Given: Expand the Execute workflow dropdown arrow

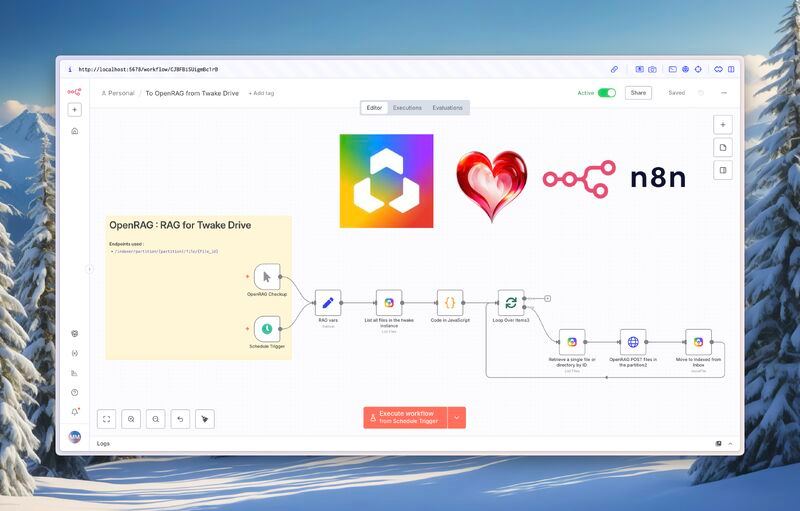Looking at the screenshot, I should [x=457, y=418].
